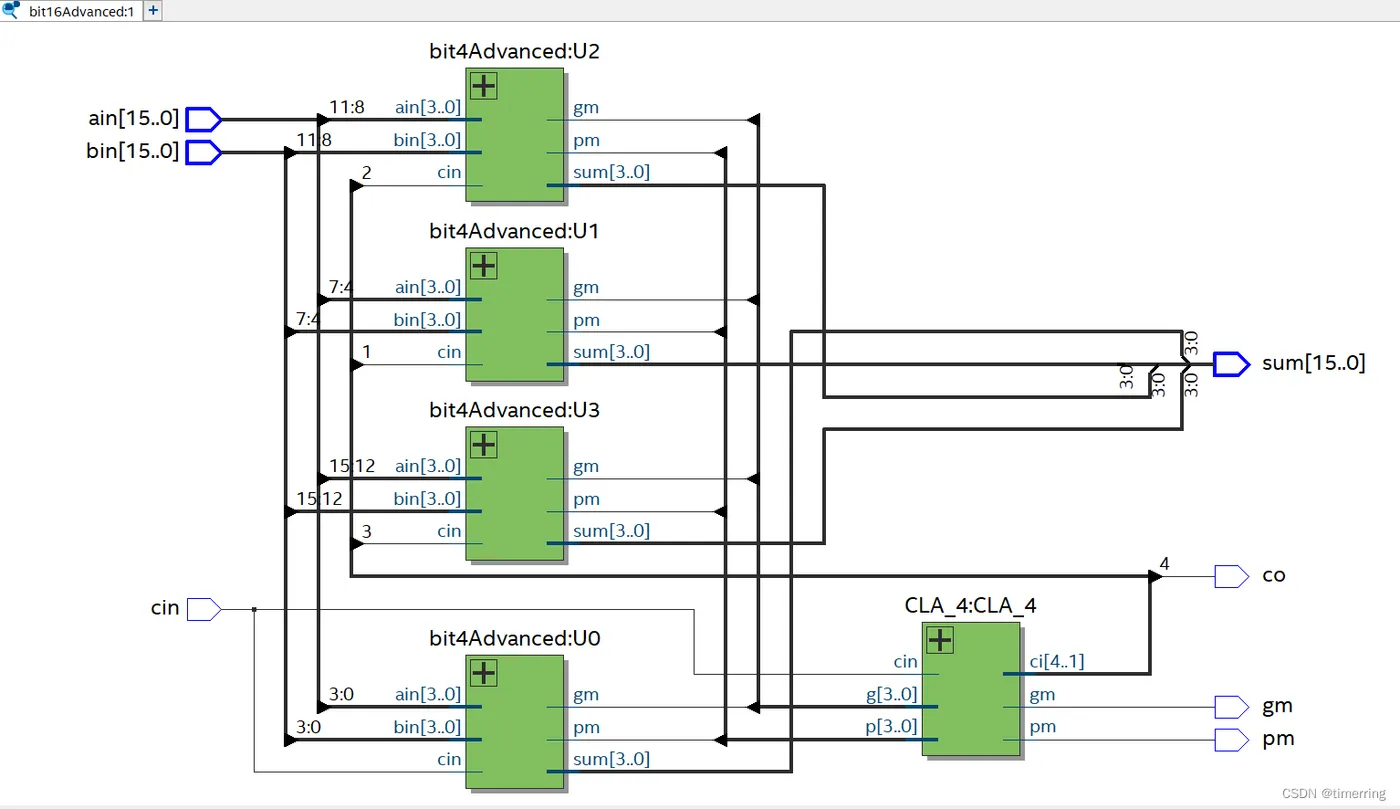The width and height of the screenshot is (1400, 809).
Task: Click the 11:8 bus label on U2 ain
Action: [x=347, y=107]
